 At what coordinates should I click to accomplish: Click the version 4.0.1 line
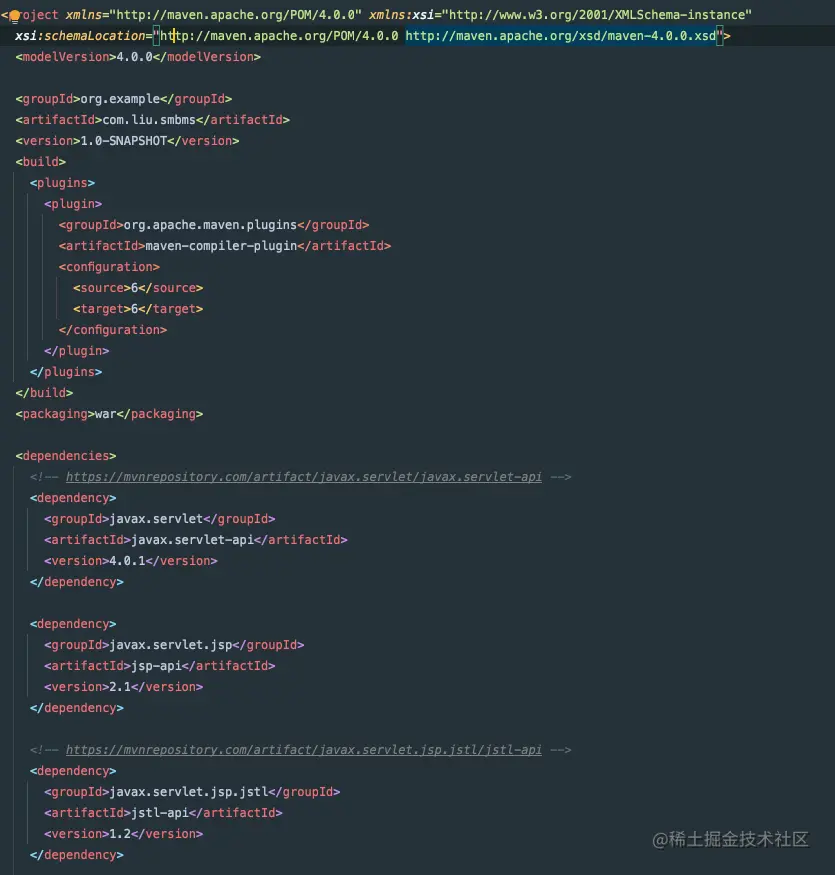pos(131,561)
